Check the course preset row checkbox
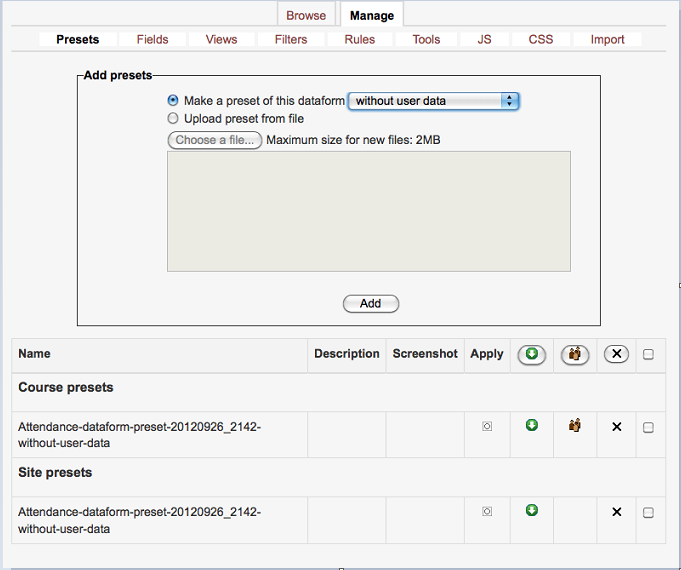Image resolution: width=681 pixels, height=570 pixels. click(x=648, y=428)
